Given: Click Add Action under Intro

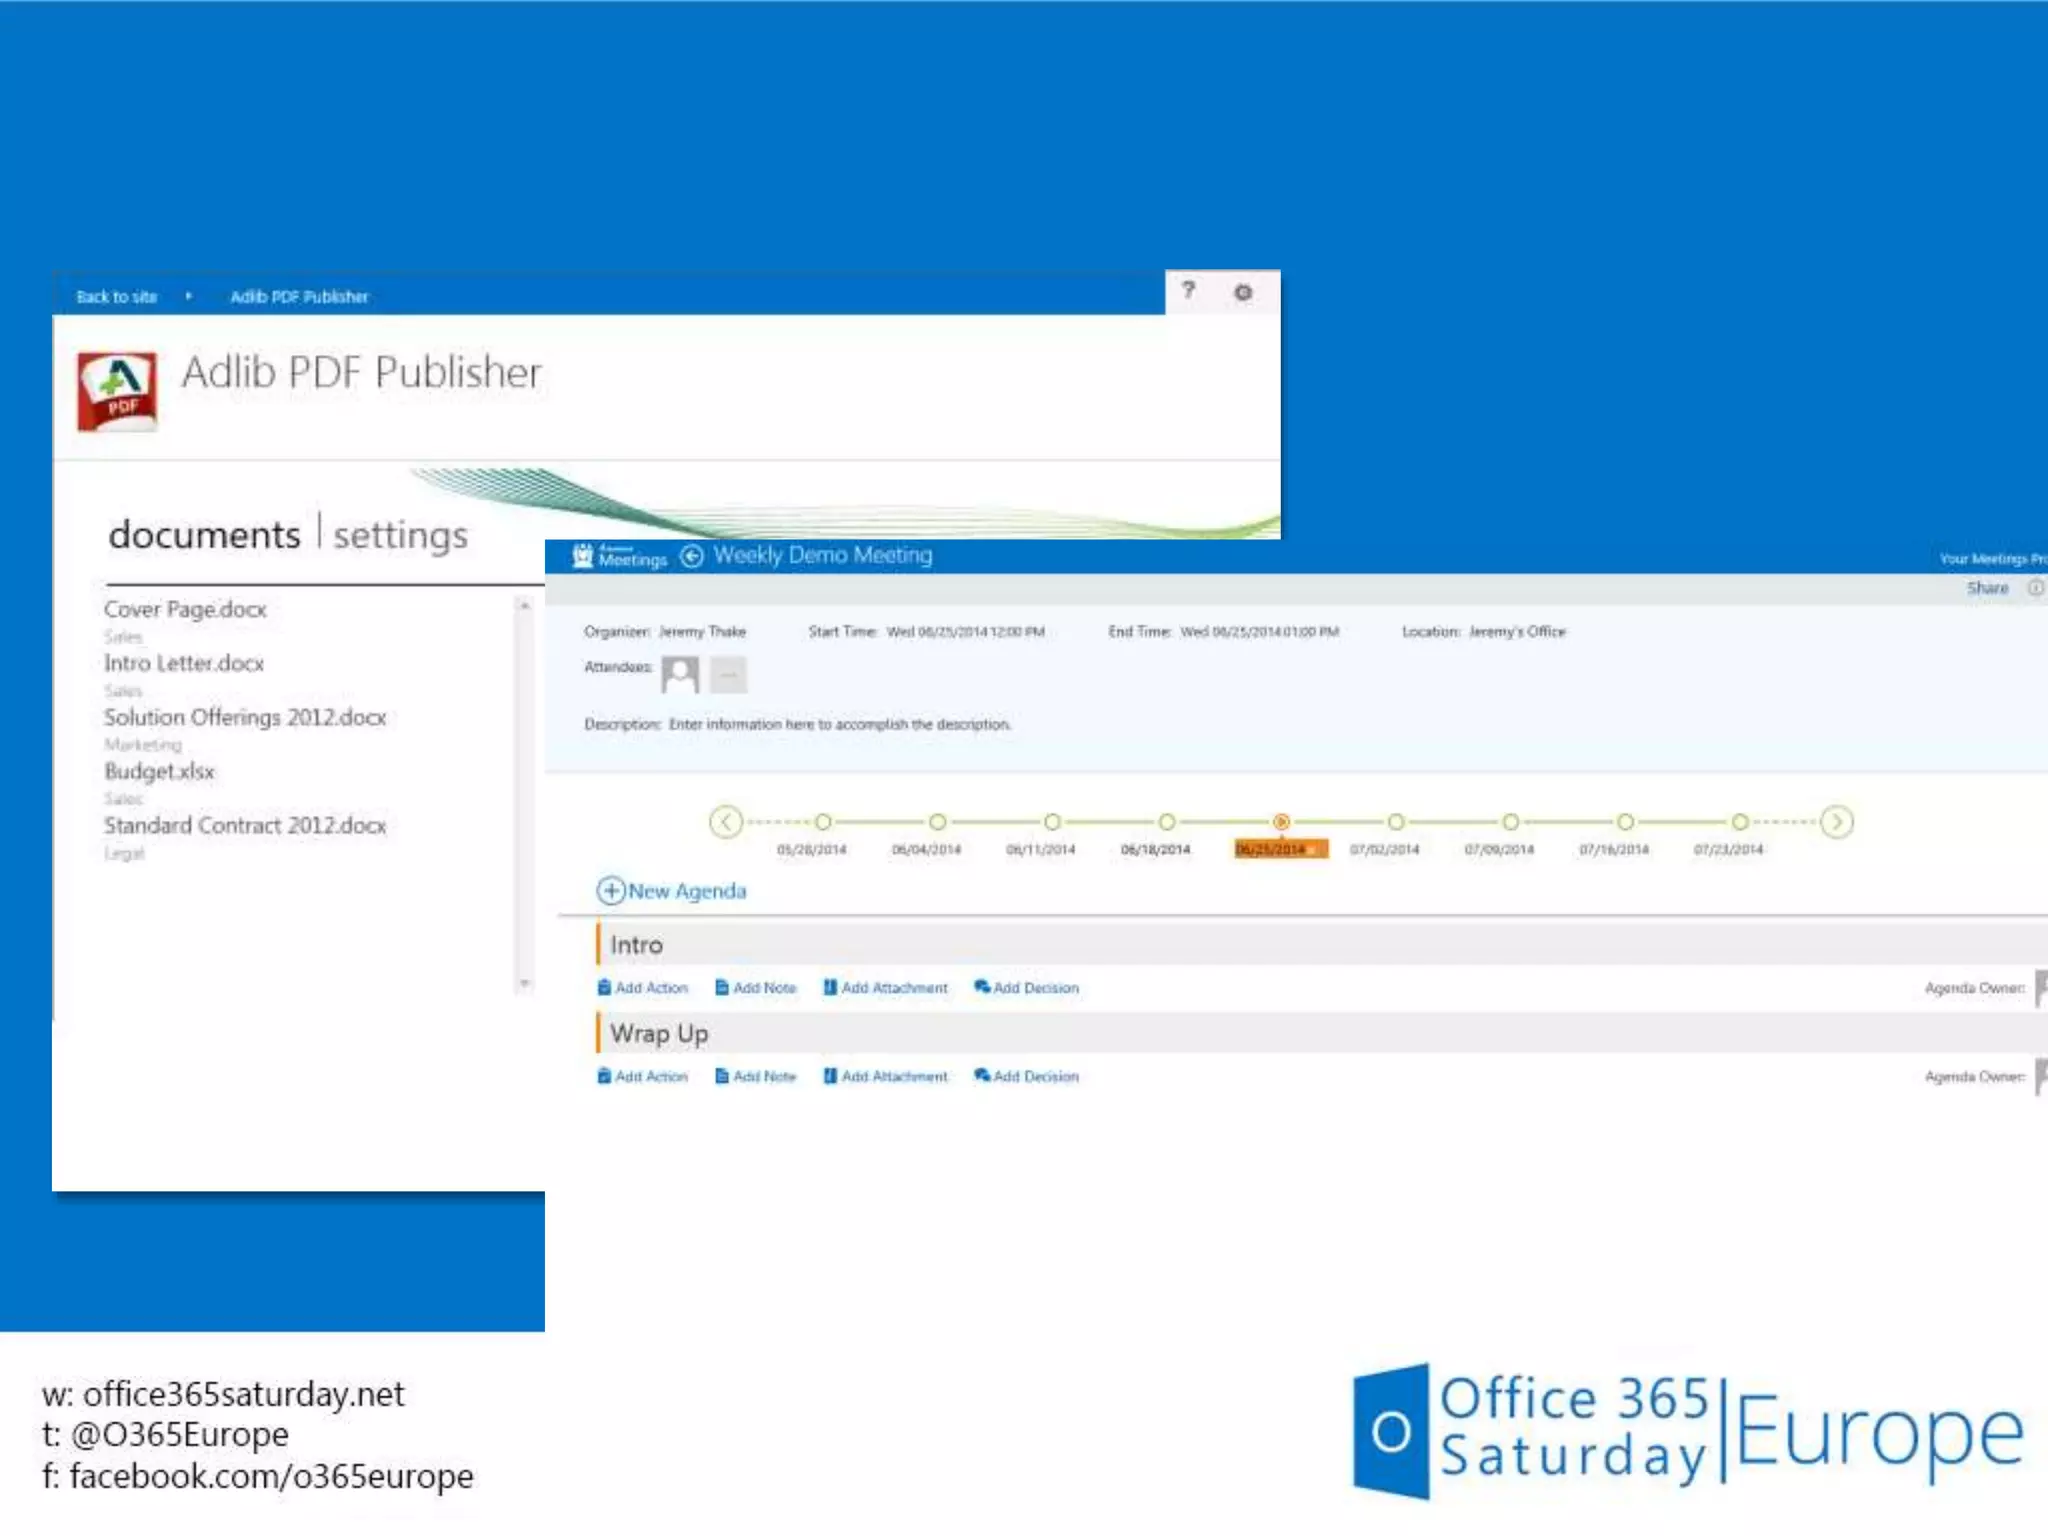Looking at the screenshot, I should [x=643, y=988].
